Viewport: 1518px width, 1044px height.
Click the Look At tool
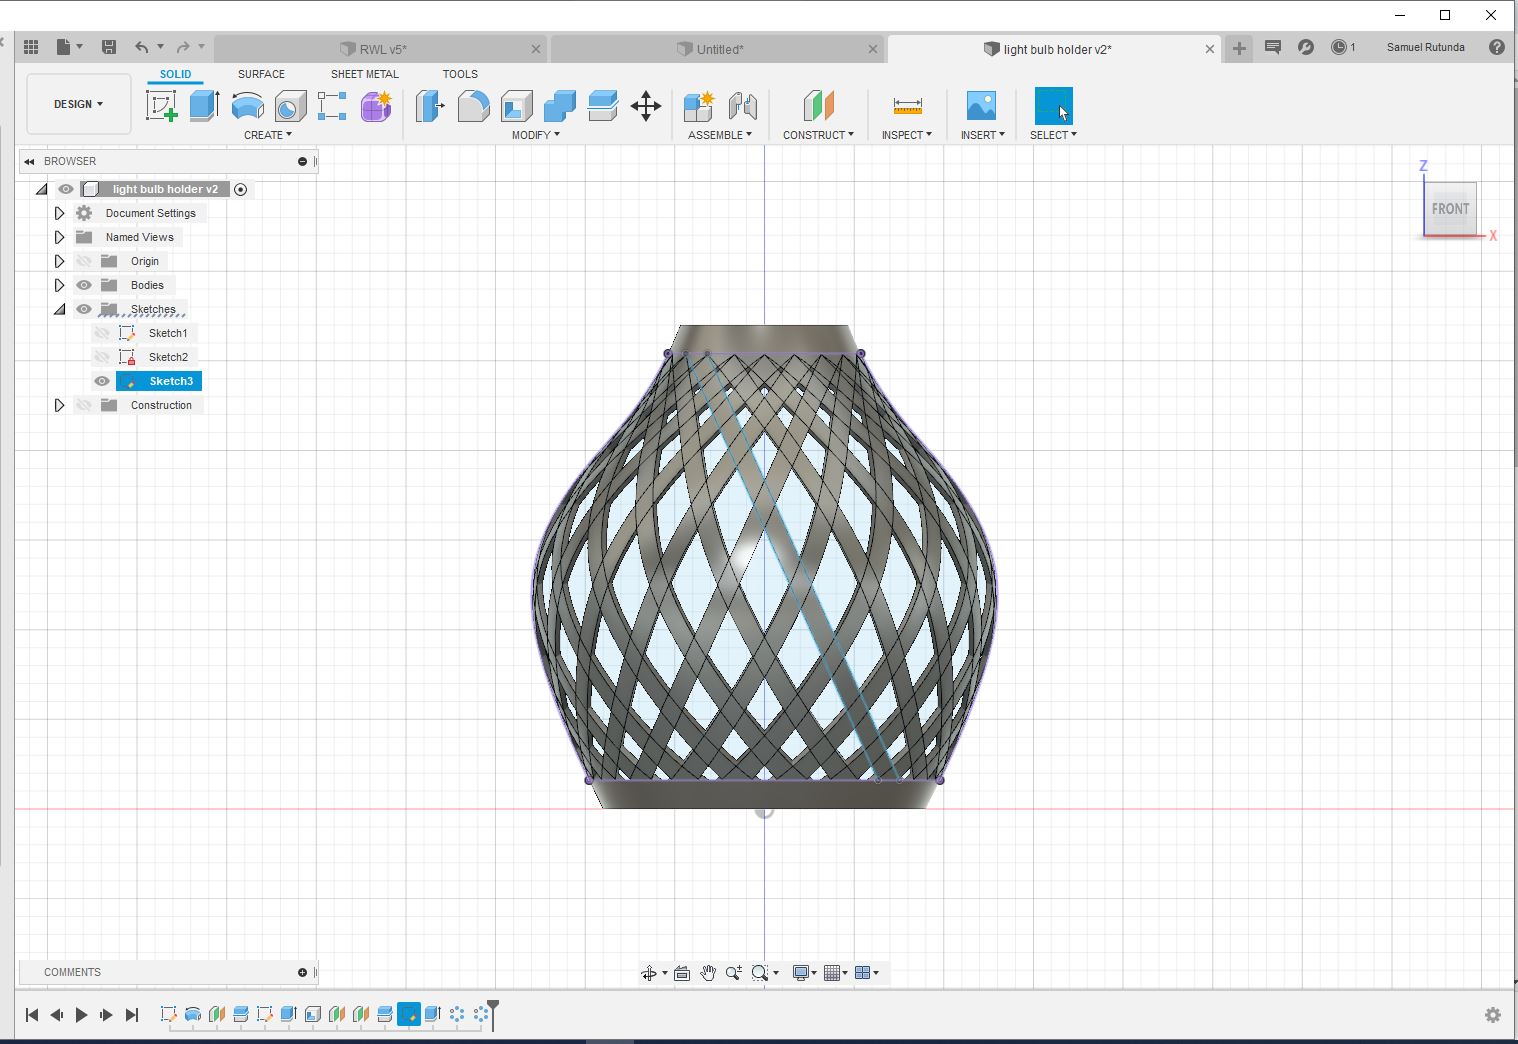pos(682,973)
